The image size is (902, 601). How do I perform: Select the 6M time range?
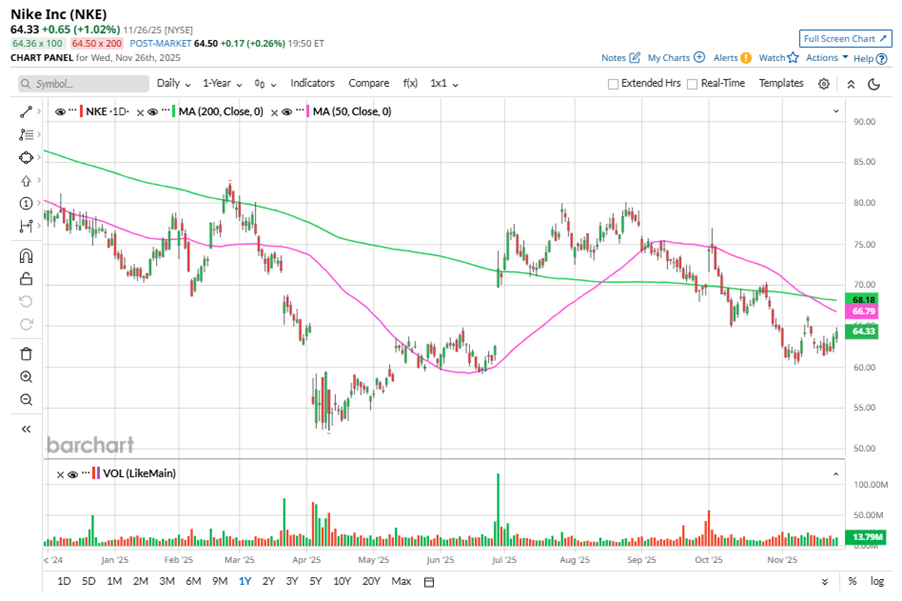coord(193,581)
